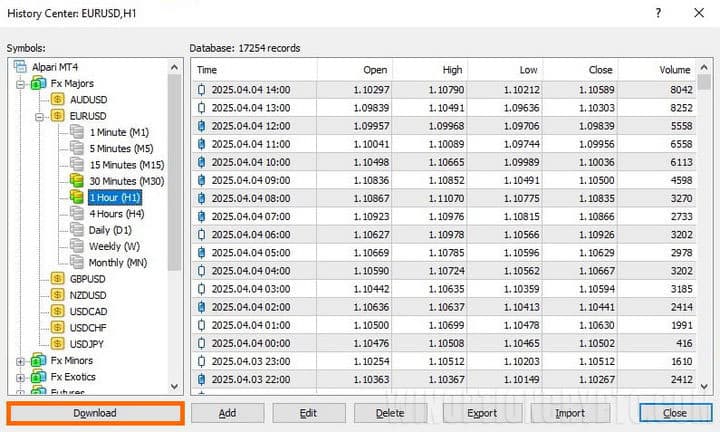Collapse the EURUSD symbol node
Image resolution: width=720 pixels, height=432 pixels.
(x=41, y=116)
